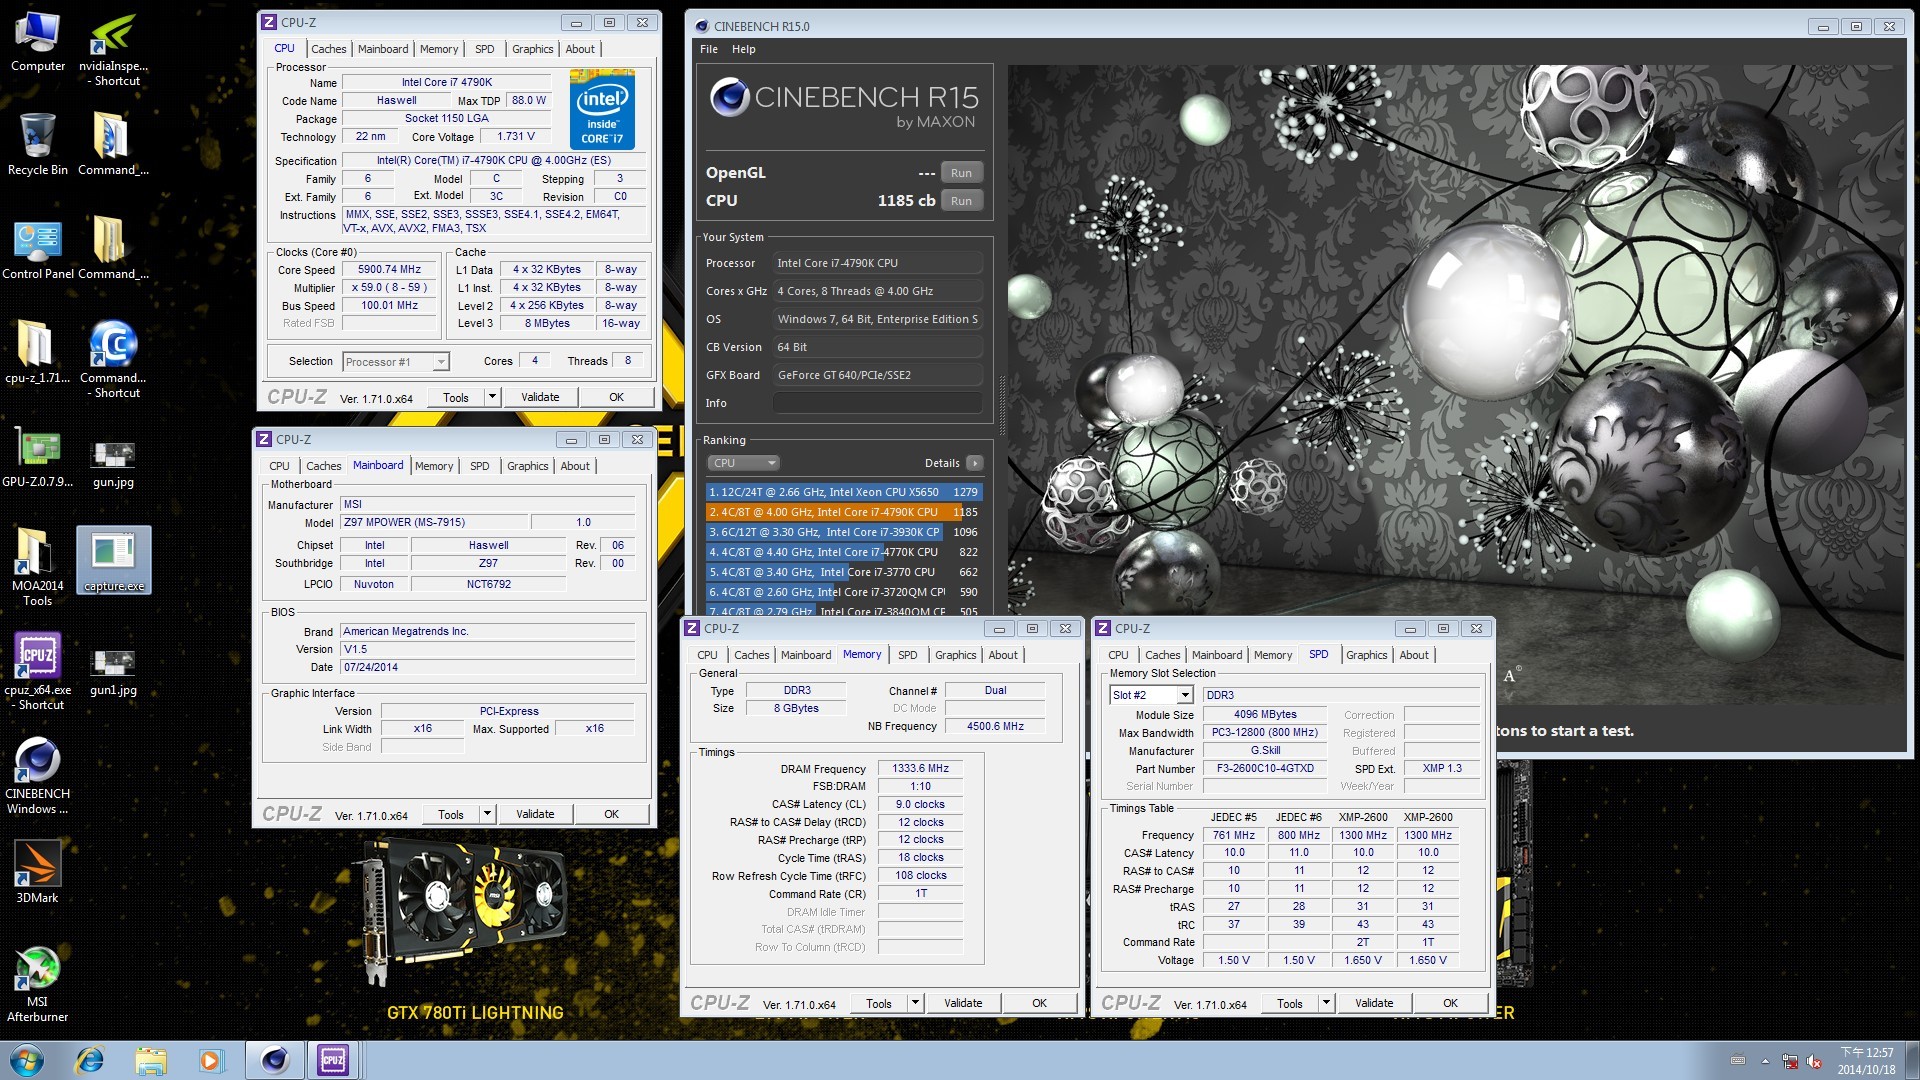
Task: Click OK in the Mainboard CPU-Z window
Action: click(x=611, y=814)
